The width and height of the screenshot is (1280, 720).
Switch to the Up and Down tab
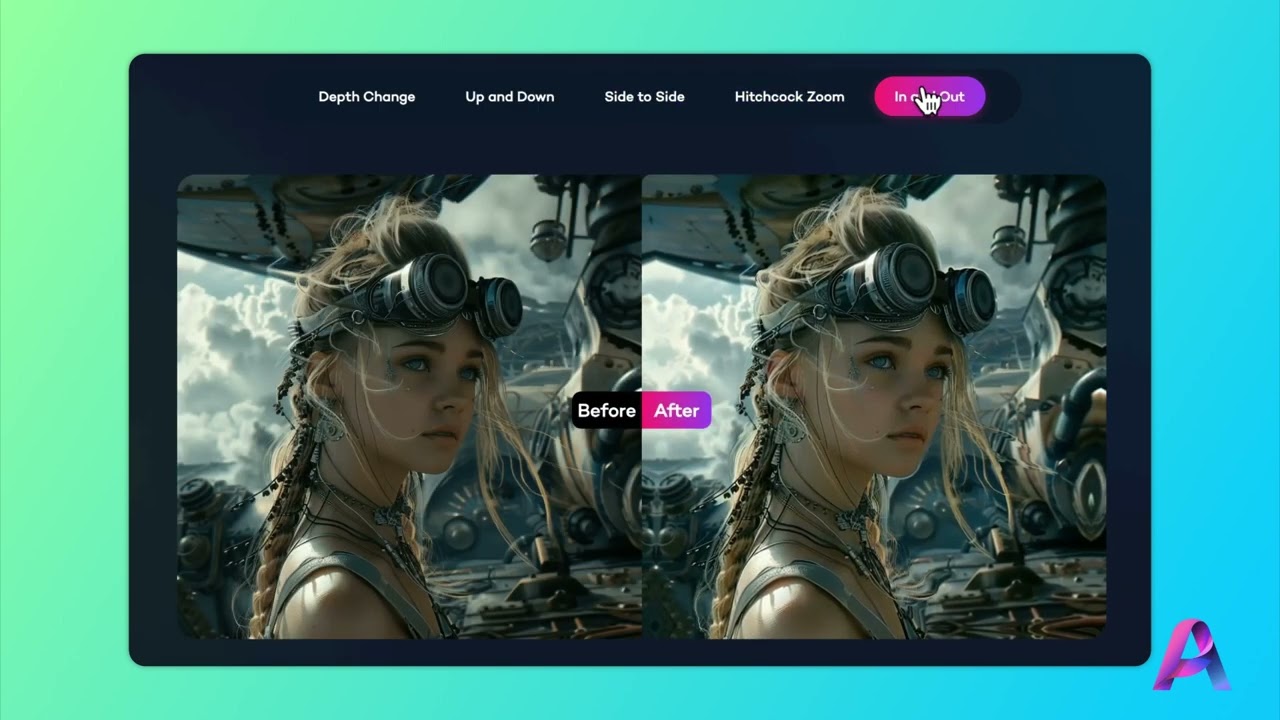tap(509, 97)
